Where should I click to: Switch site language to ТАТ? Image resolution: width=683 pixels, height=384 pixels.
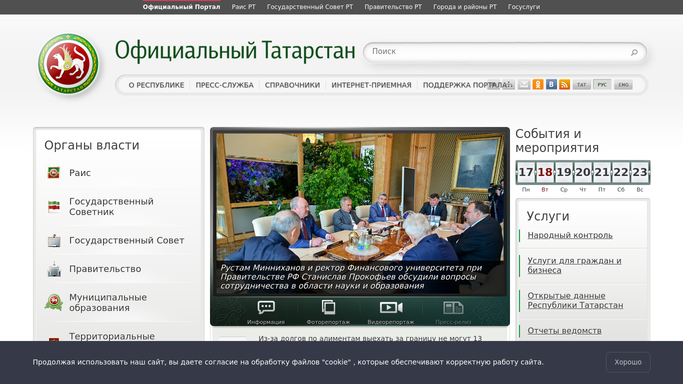coord(582,84)
